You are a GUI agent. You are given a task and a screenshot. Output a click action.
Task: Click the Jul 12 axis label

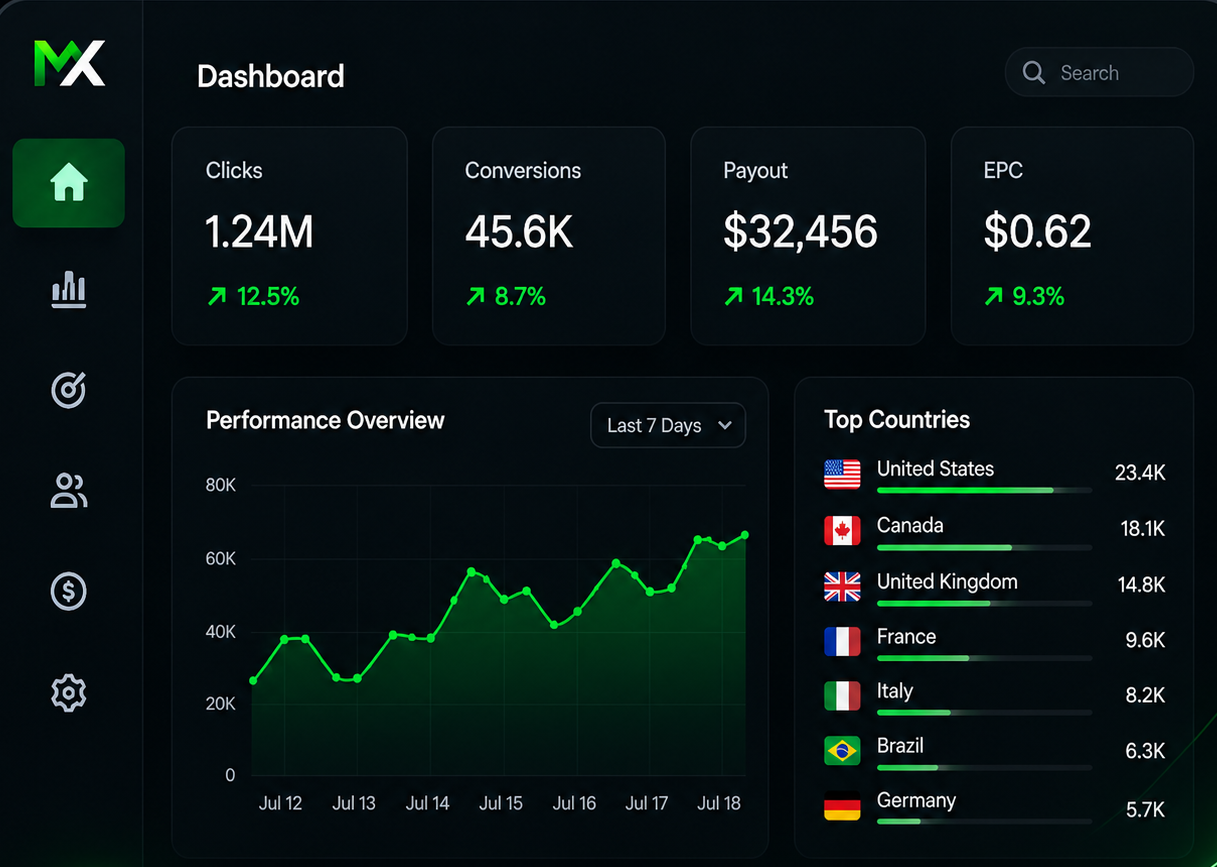(280, 803)
